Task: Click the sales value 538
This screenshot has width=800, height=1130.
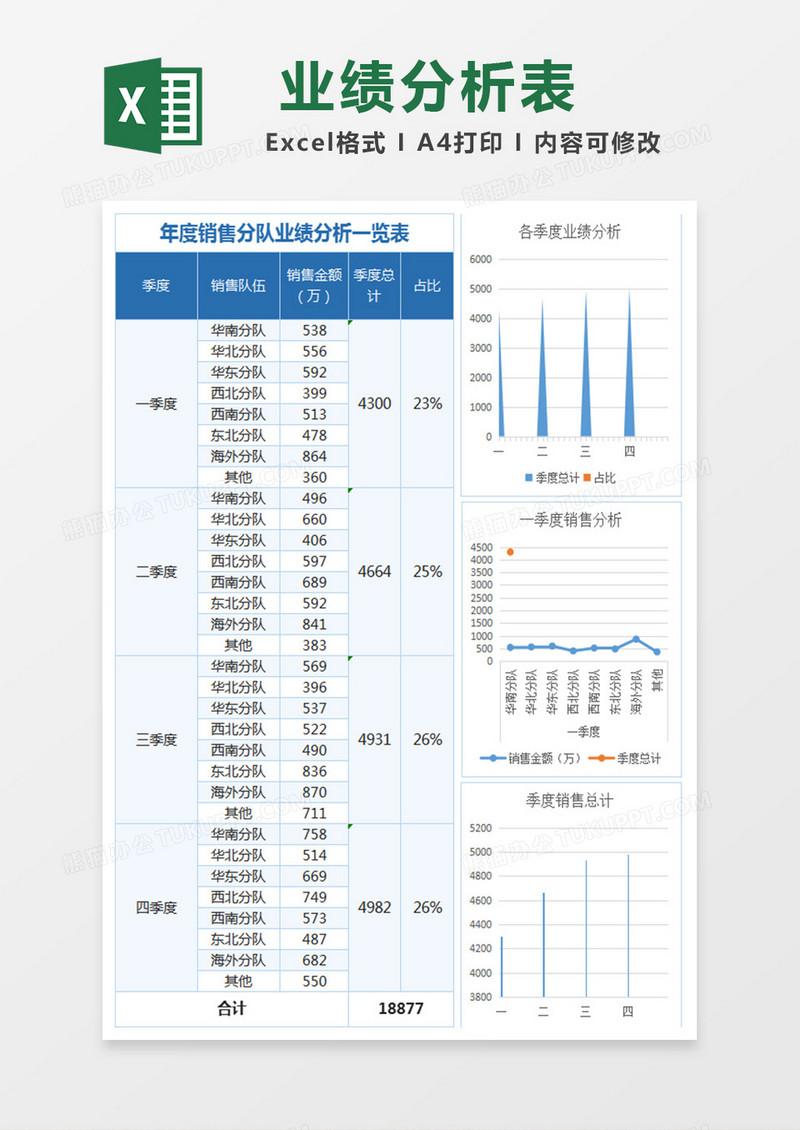Action: pyautogui.click(x=314, y=331)
